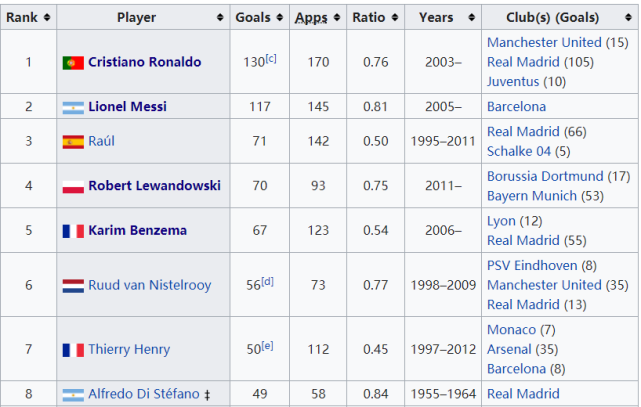This screenshot has height=407, width=641.
Task: Click Netherlands flag beside van Nistelrooy
Action: (73, 286)
